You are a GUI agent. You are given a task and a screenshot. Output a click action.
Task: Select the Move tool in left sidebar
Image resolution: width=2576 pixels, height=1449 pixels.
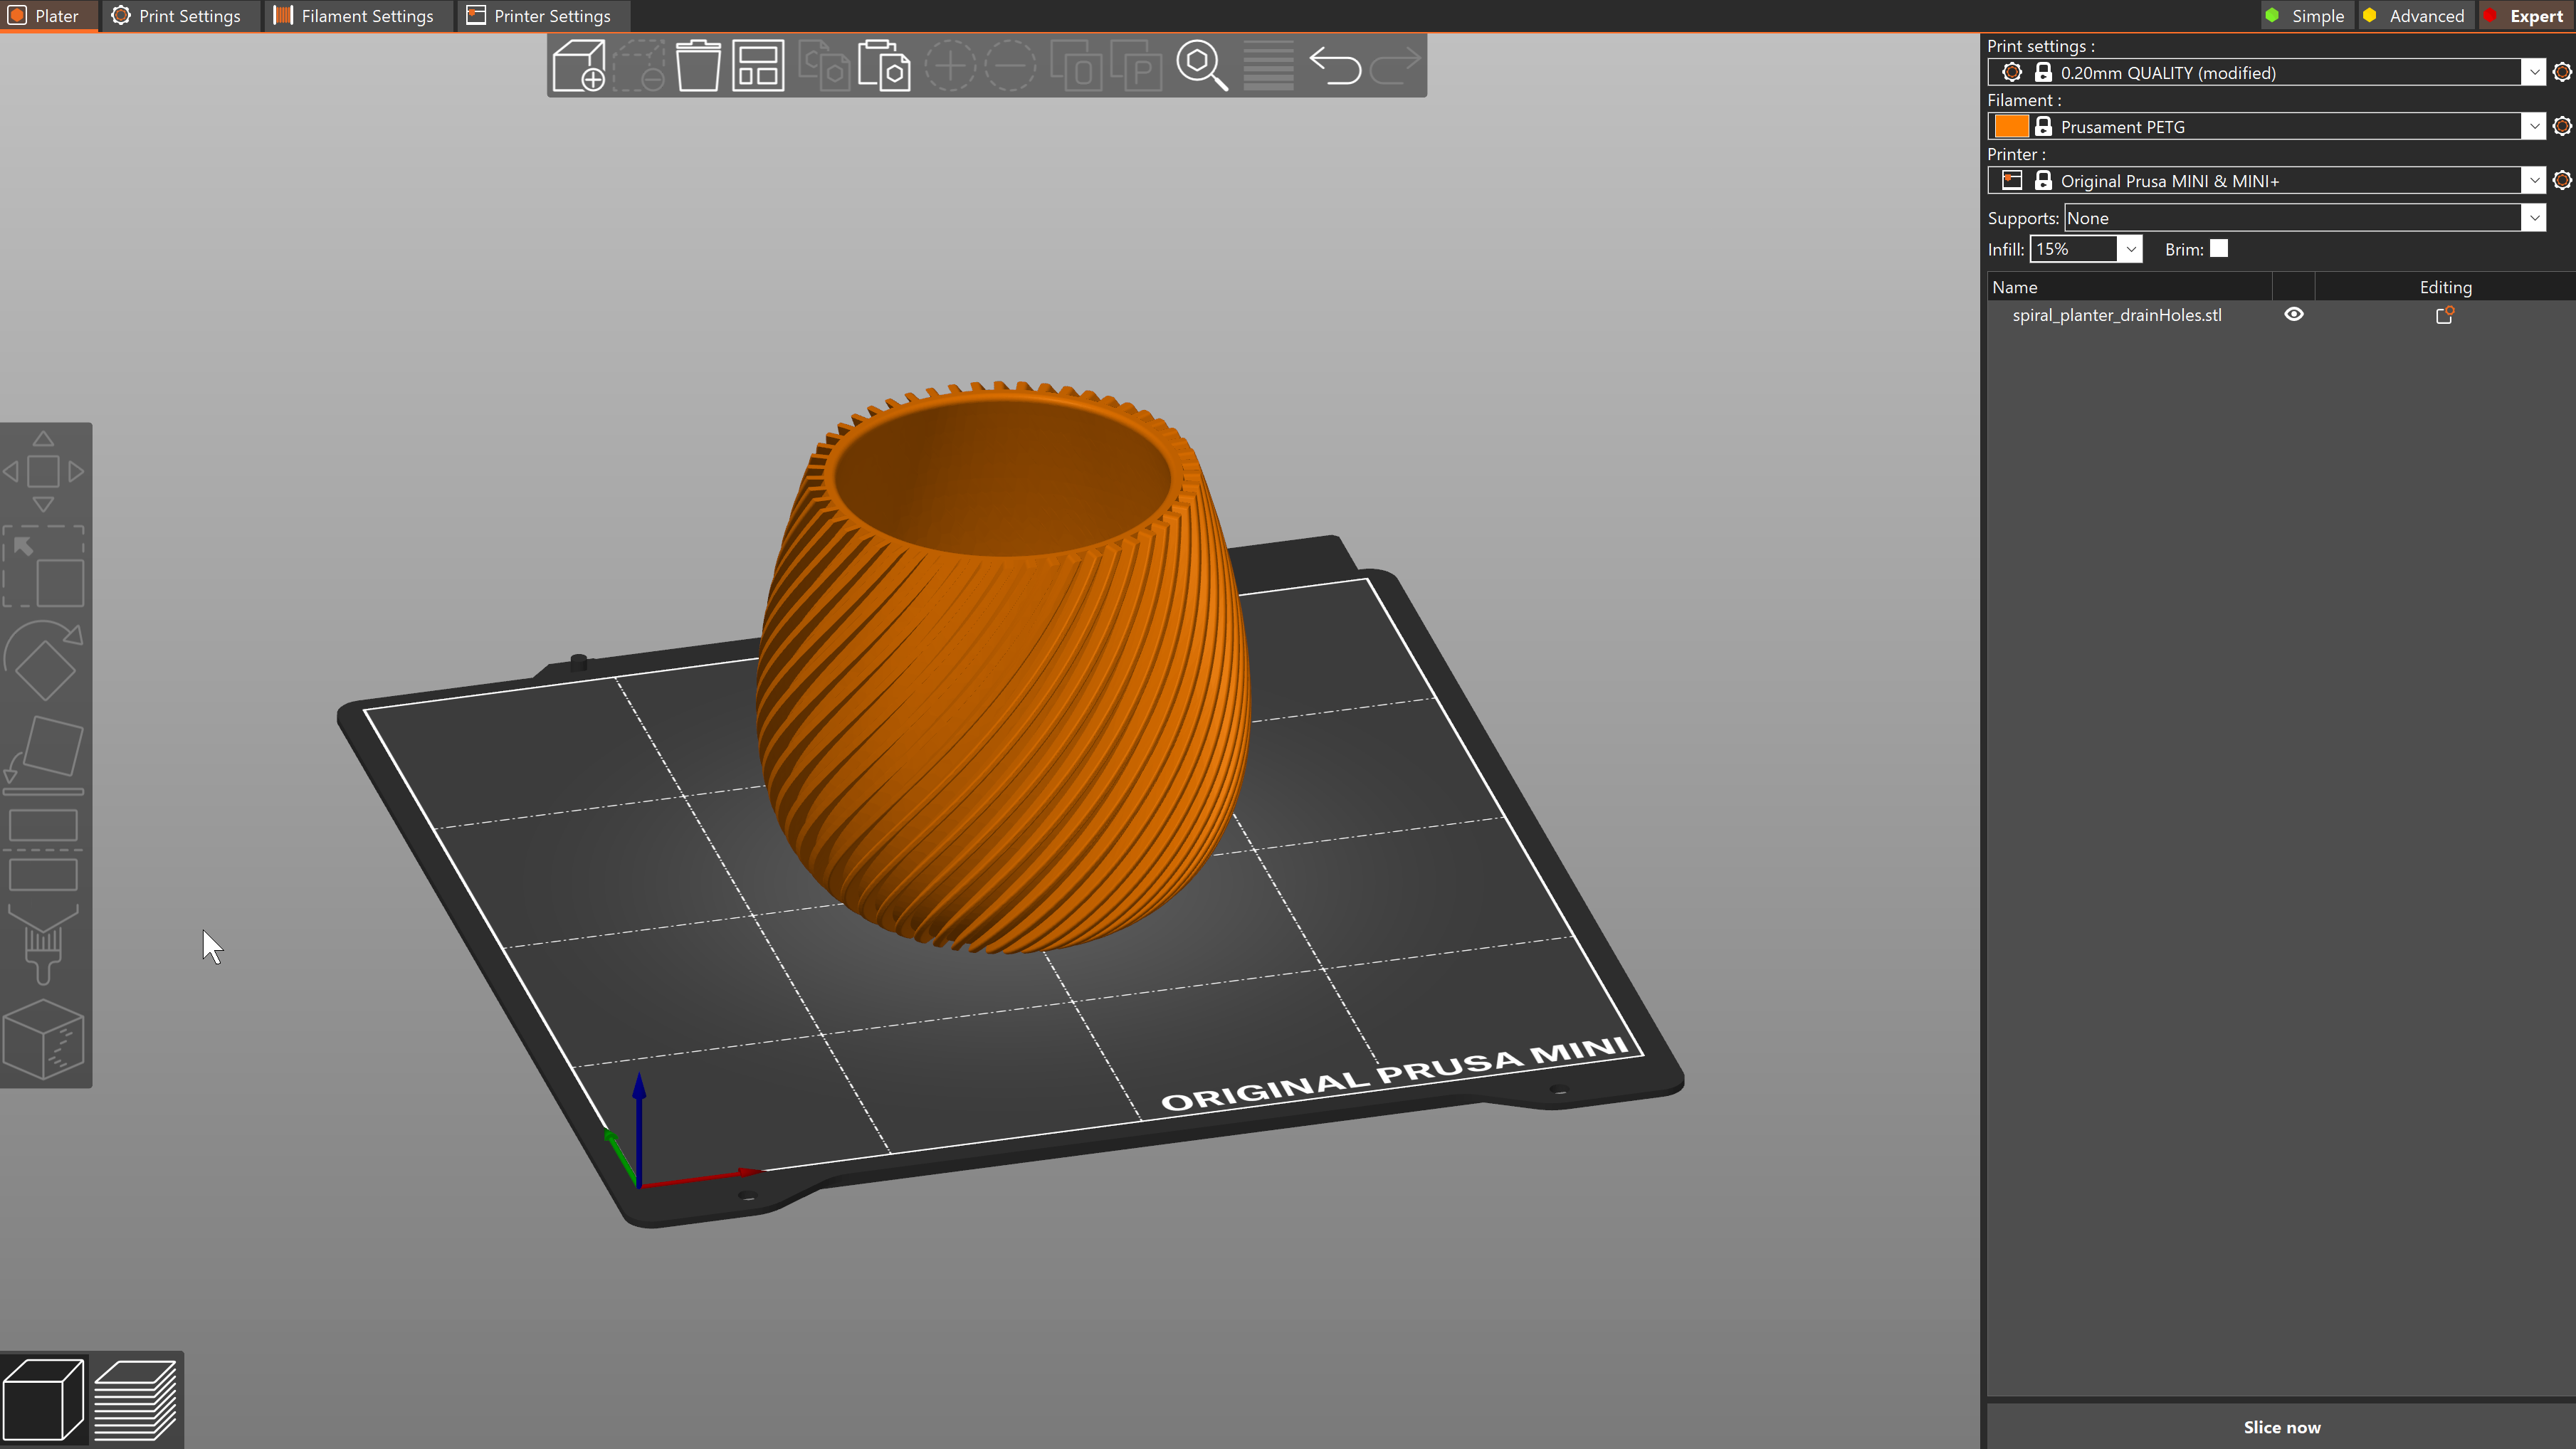coord(44,470)
